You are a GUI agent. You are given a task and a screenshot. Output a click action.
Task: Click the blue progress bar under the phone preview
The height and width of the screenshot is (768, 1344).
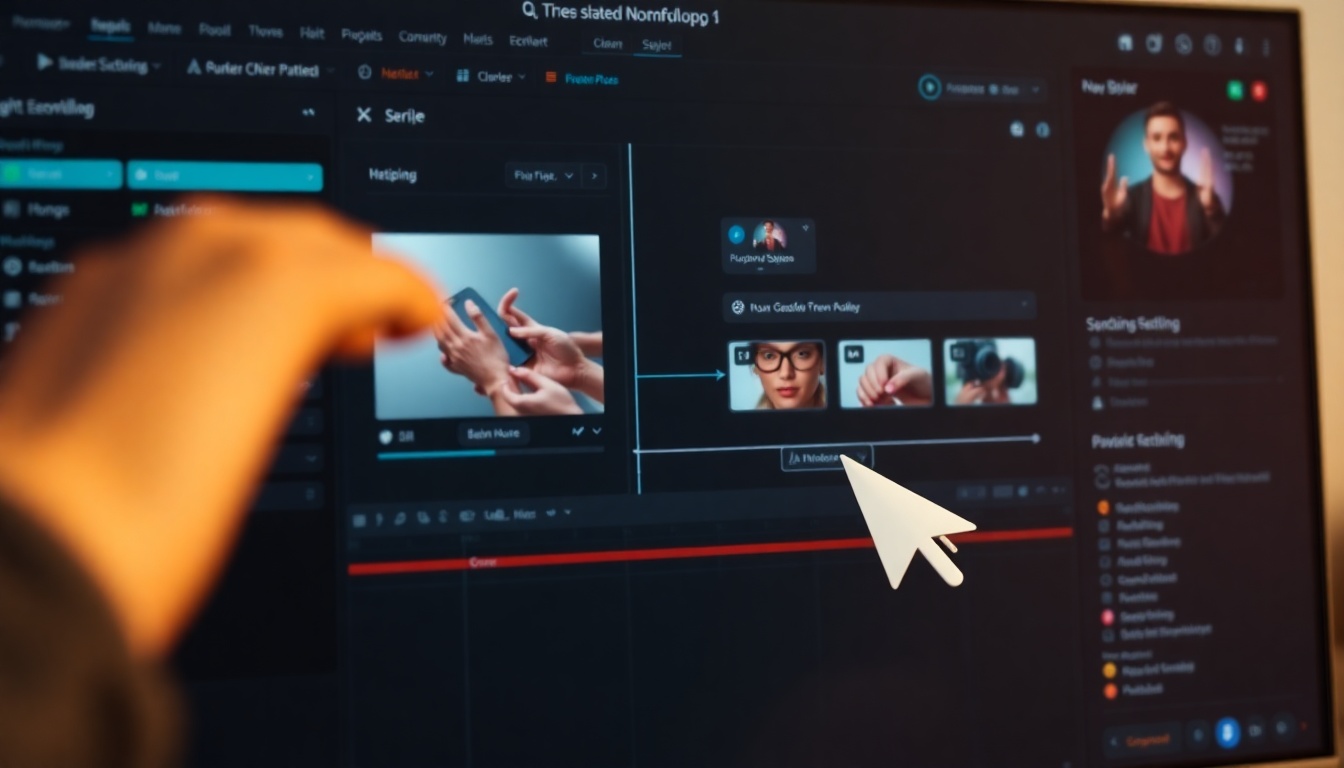(x=436, y=454)
